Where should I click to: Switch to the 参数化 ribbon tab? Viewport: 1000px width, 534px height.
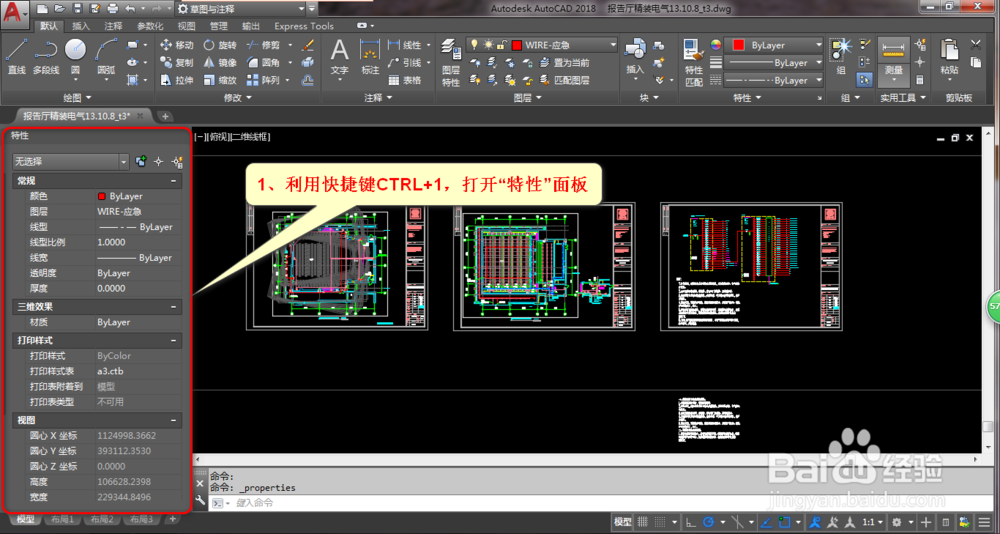point(150,26)
